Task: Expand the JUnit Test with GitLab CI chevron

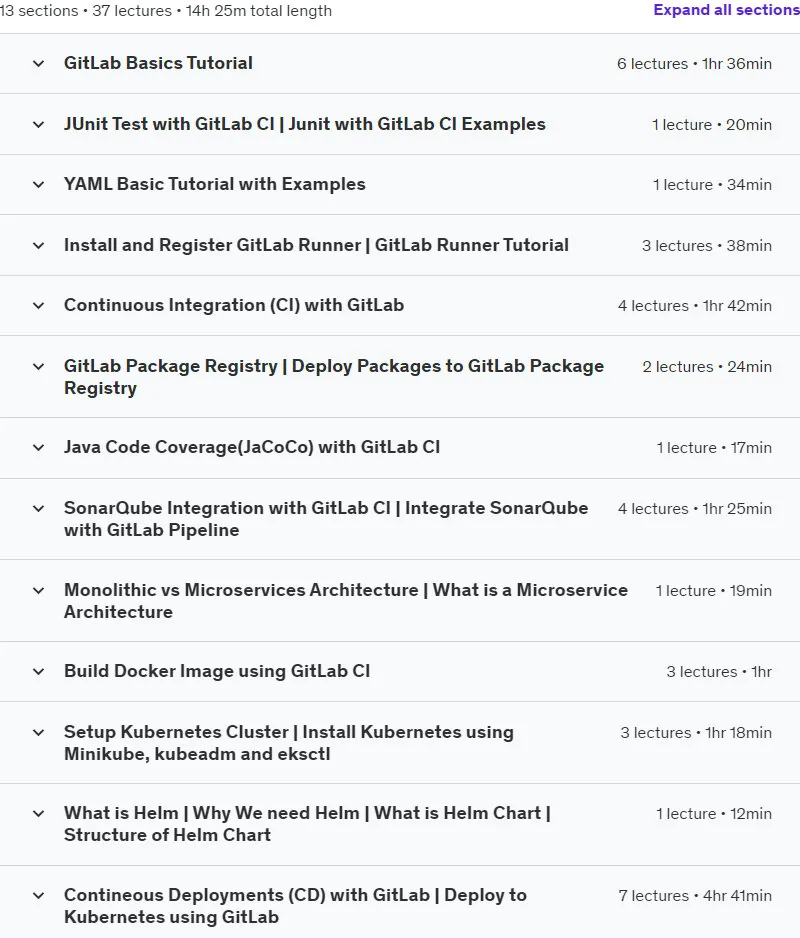Action: pos(38,124)
